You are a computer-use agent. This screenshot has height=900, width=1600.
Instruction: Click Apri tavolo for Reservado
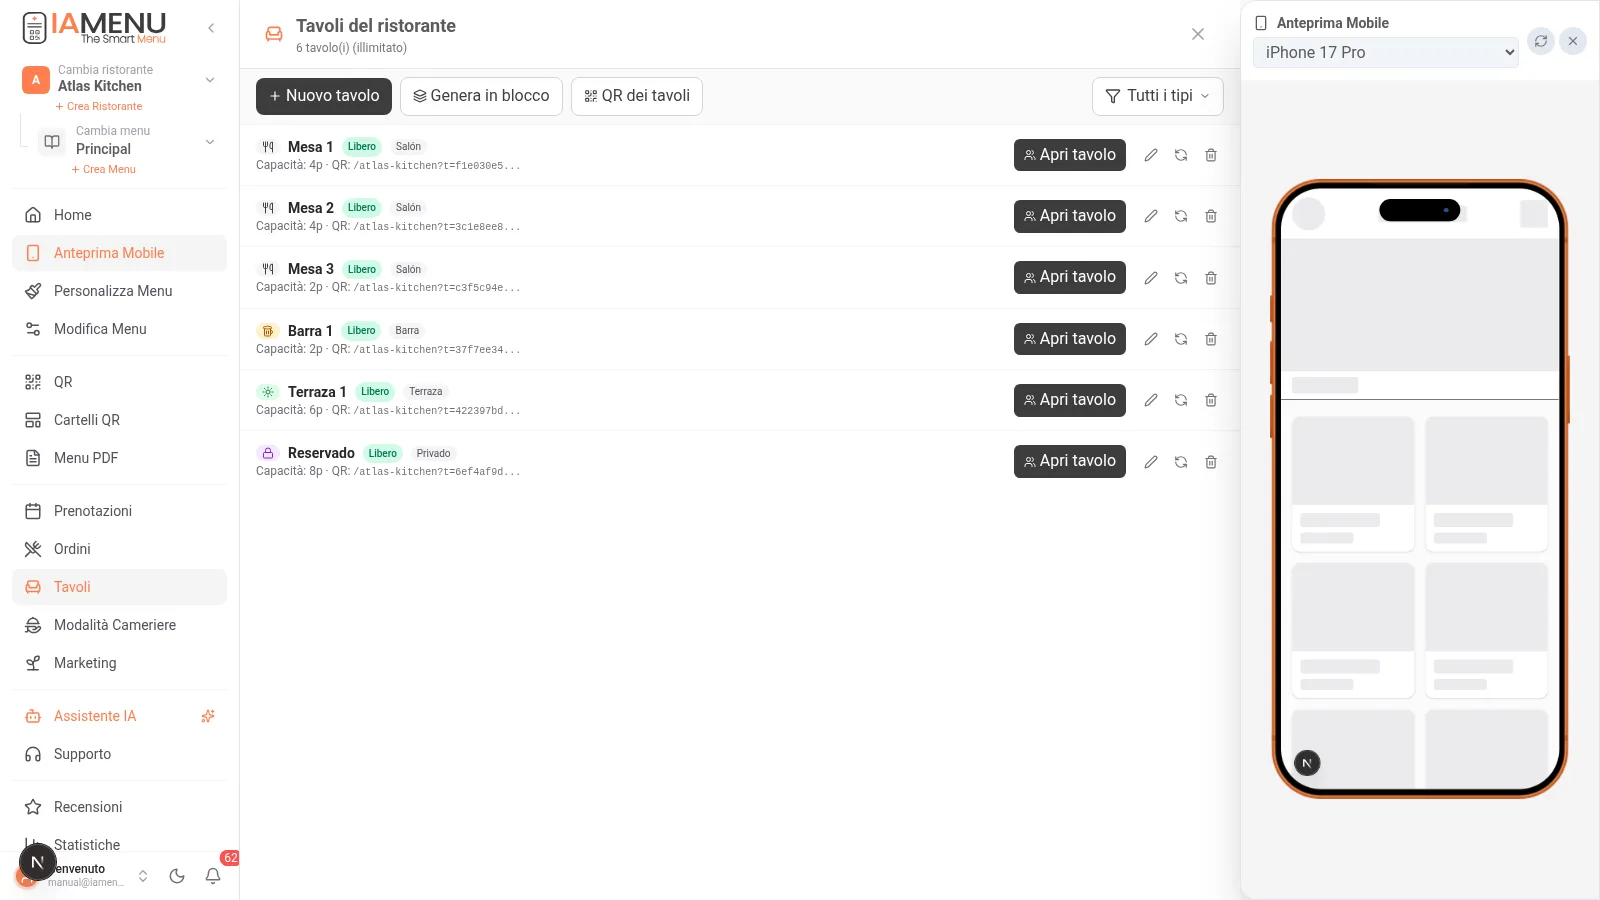coord(1070,461)
